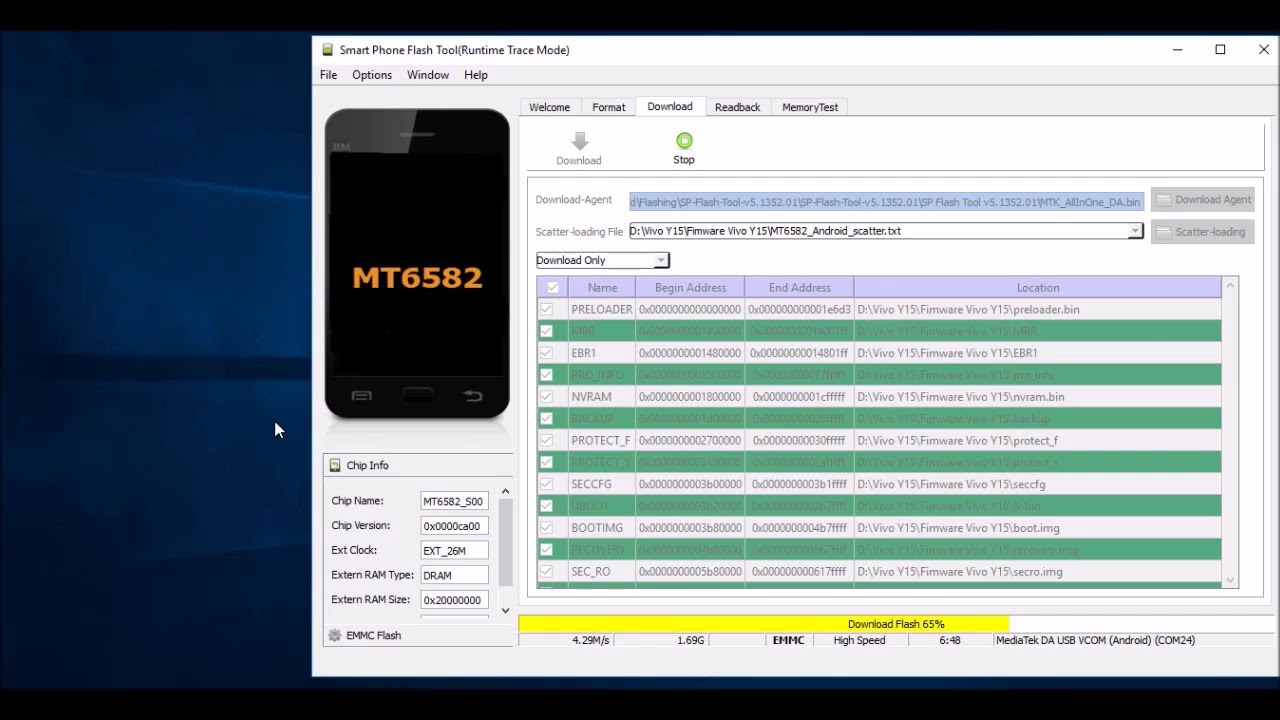The width and height of the screenshot is (1280, 720).
Task: Click the 4.29M/s transfer speed status
Action: point(590,640)
